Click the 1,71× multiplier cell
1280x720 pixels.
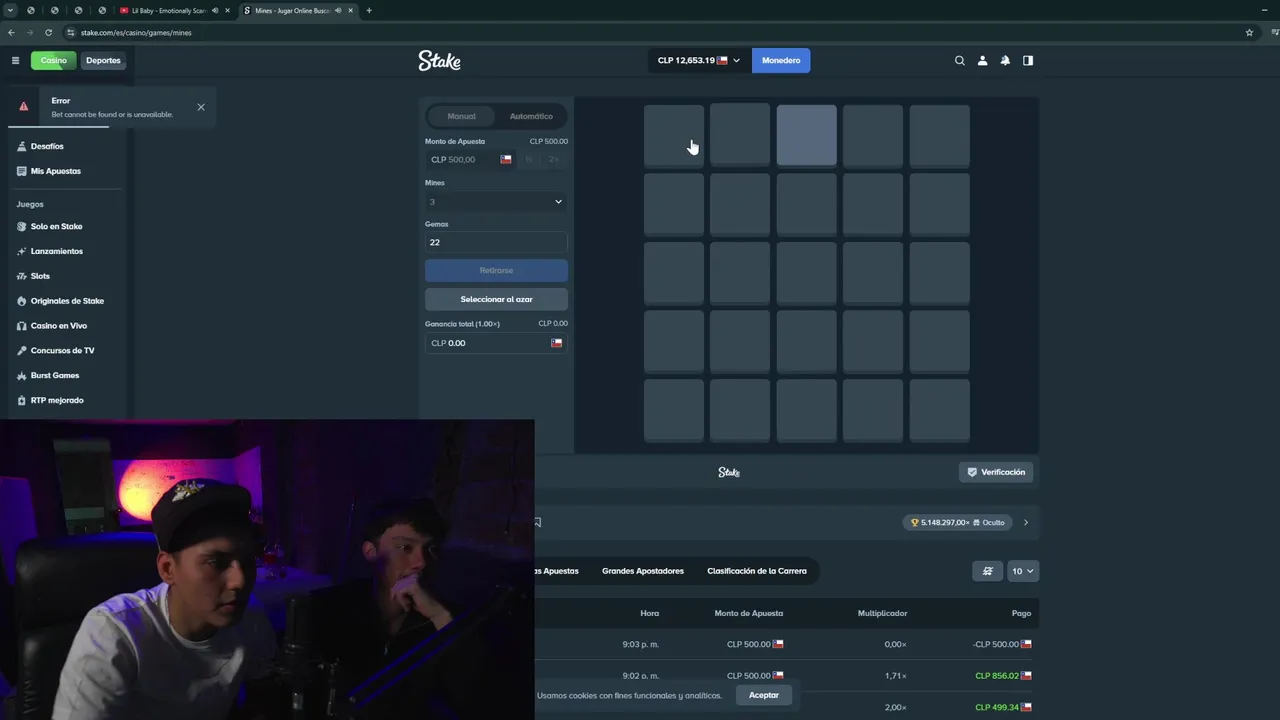895,676
